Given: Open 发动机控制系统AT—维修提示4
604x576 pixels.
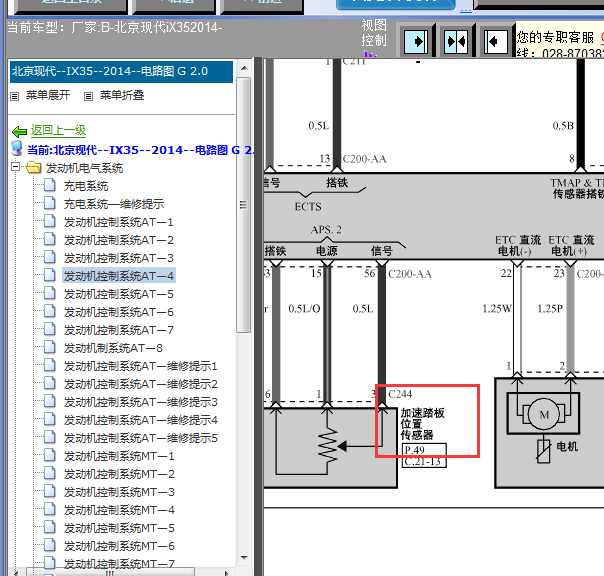Looking at the screenshot, I should [141, 420].
